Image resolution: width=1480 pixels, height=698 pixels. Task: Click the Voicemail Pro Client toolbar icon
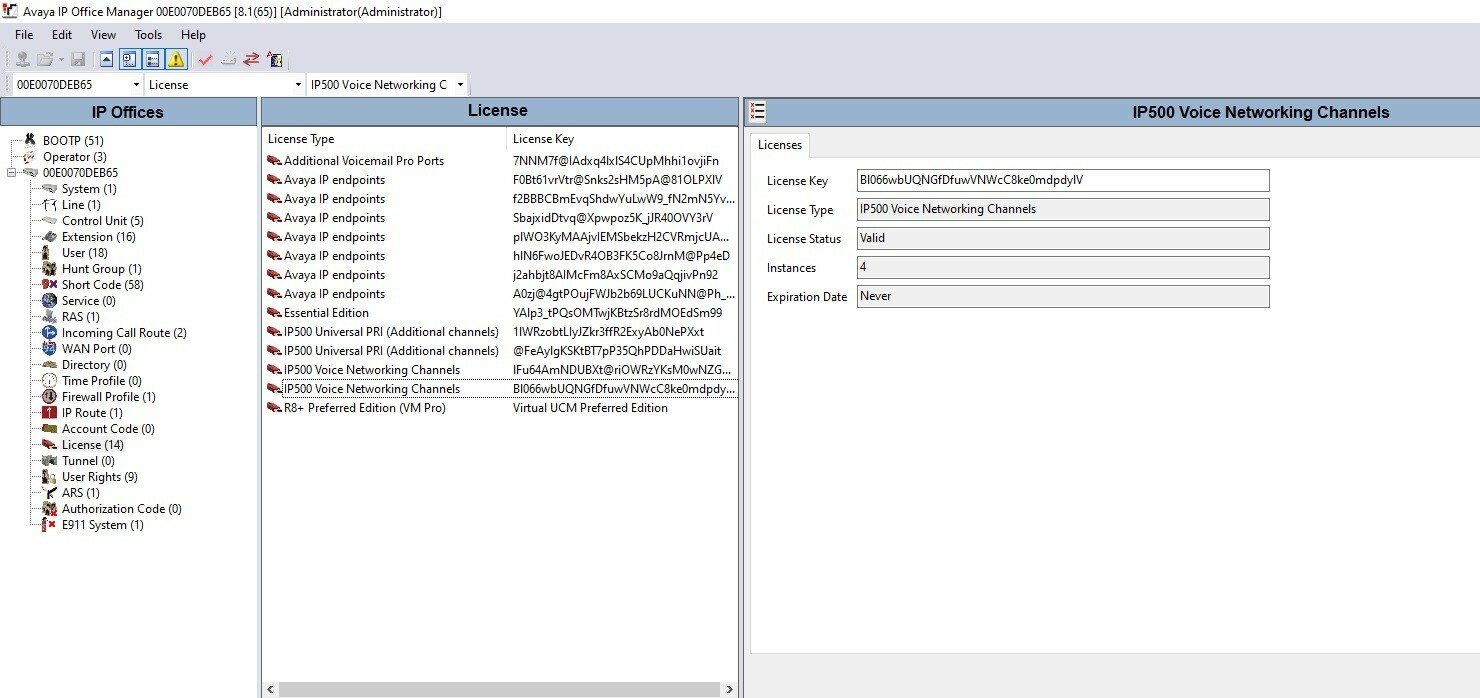pyautogui.click(x=275, y=60)
